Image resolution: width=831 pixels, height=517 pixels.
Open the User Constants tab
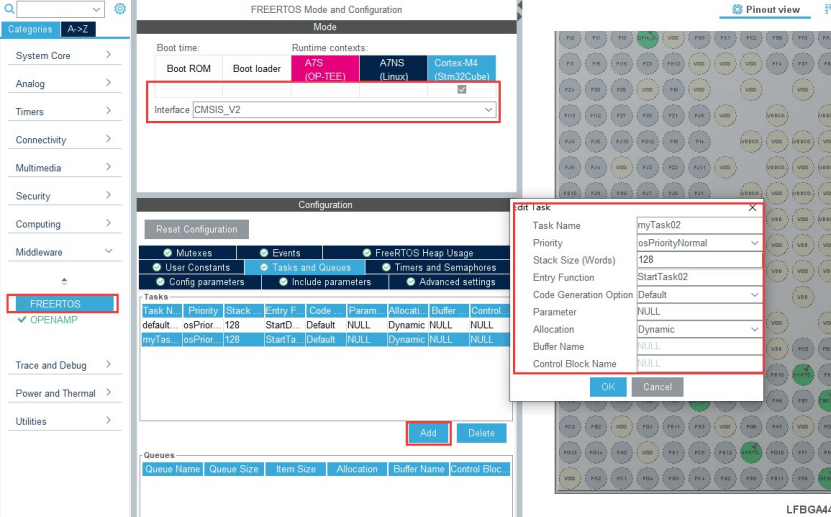click(x=191, y=268)
